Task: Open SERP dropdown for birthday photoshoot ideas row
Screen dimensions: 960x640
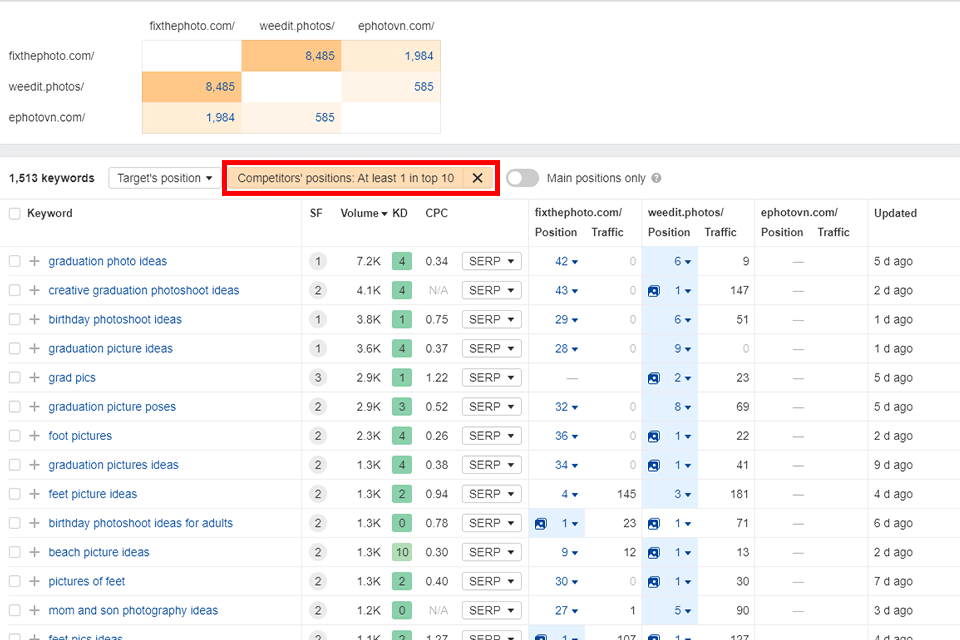Action: click(x=492, y=319)
